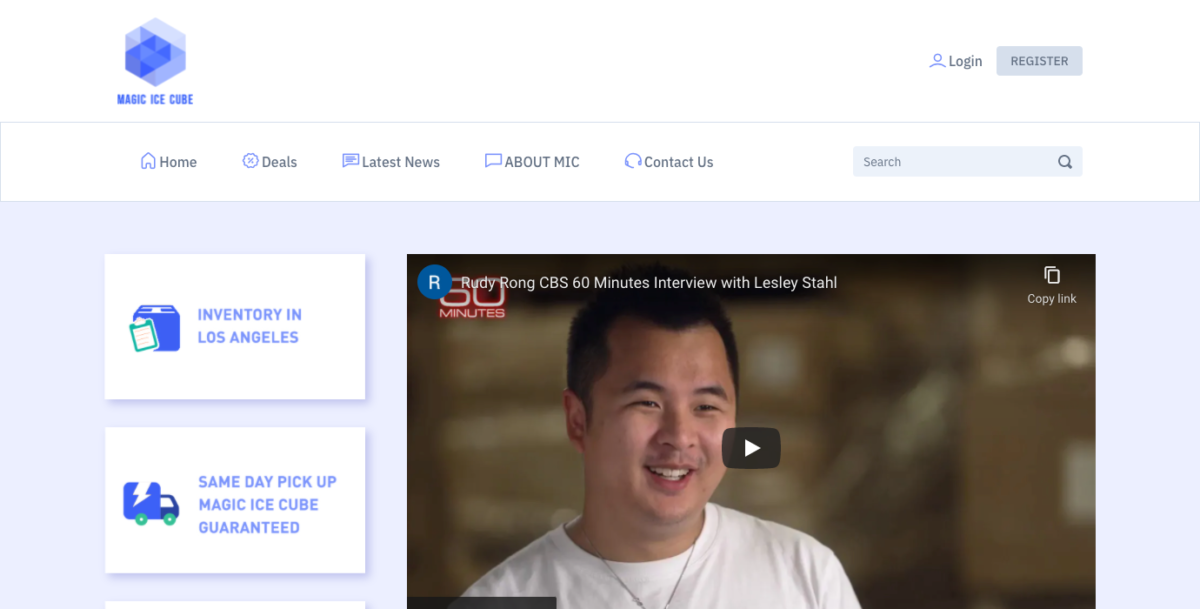
Task: Focus the Search input field
Action: coord(955,162)
